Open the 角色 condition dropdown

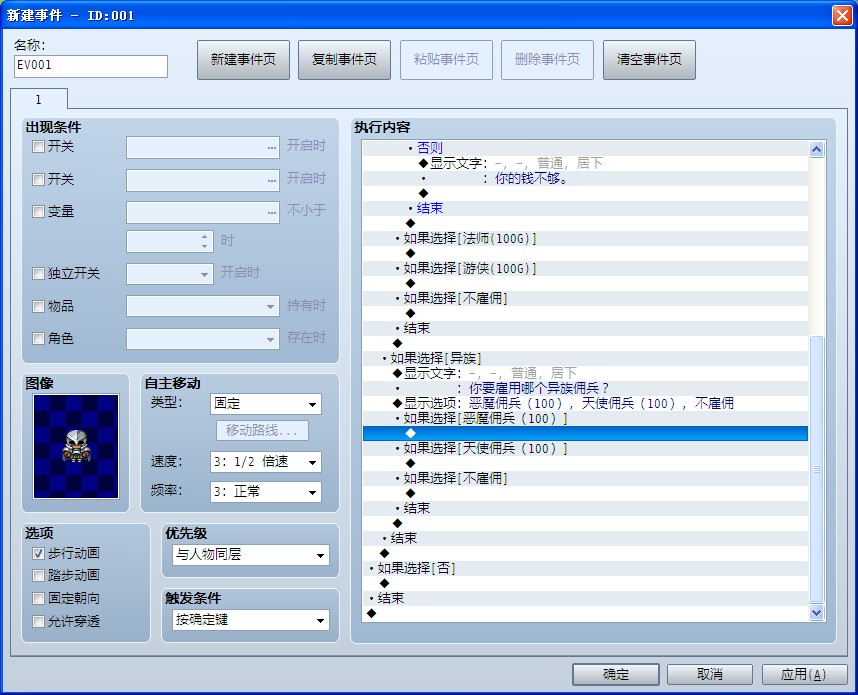(x=202, y=339)
